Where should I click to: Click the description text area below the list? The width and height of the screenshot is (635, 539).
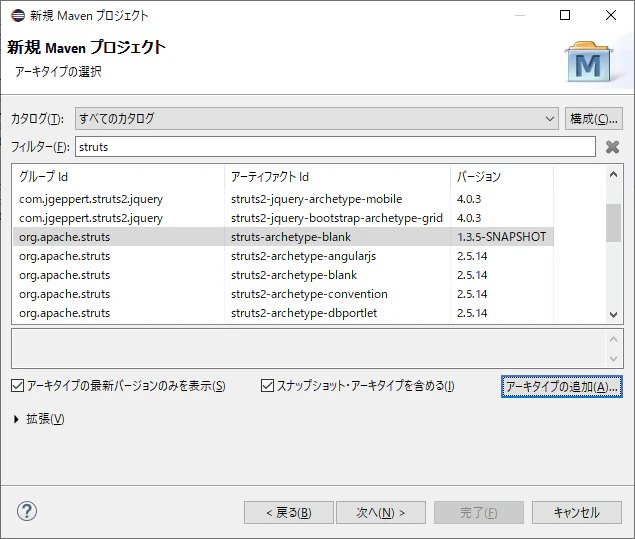(x=309, y=349)
